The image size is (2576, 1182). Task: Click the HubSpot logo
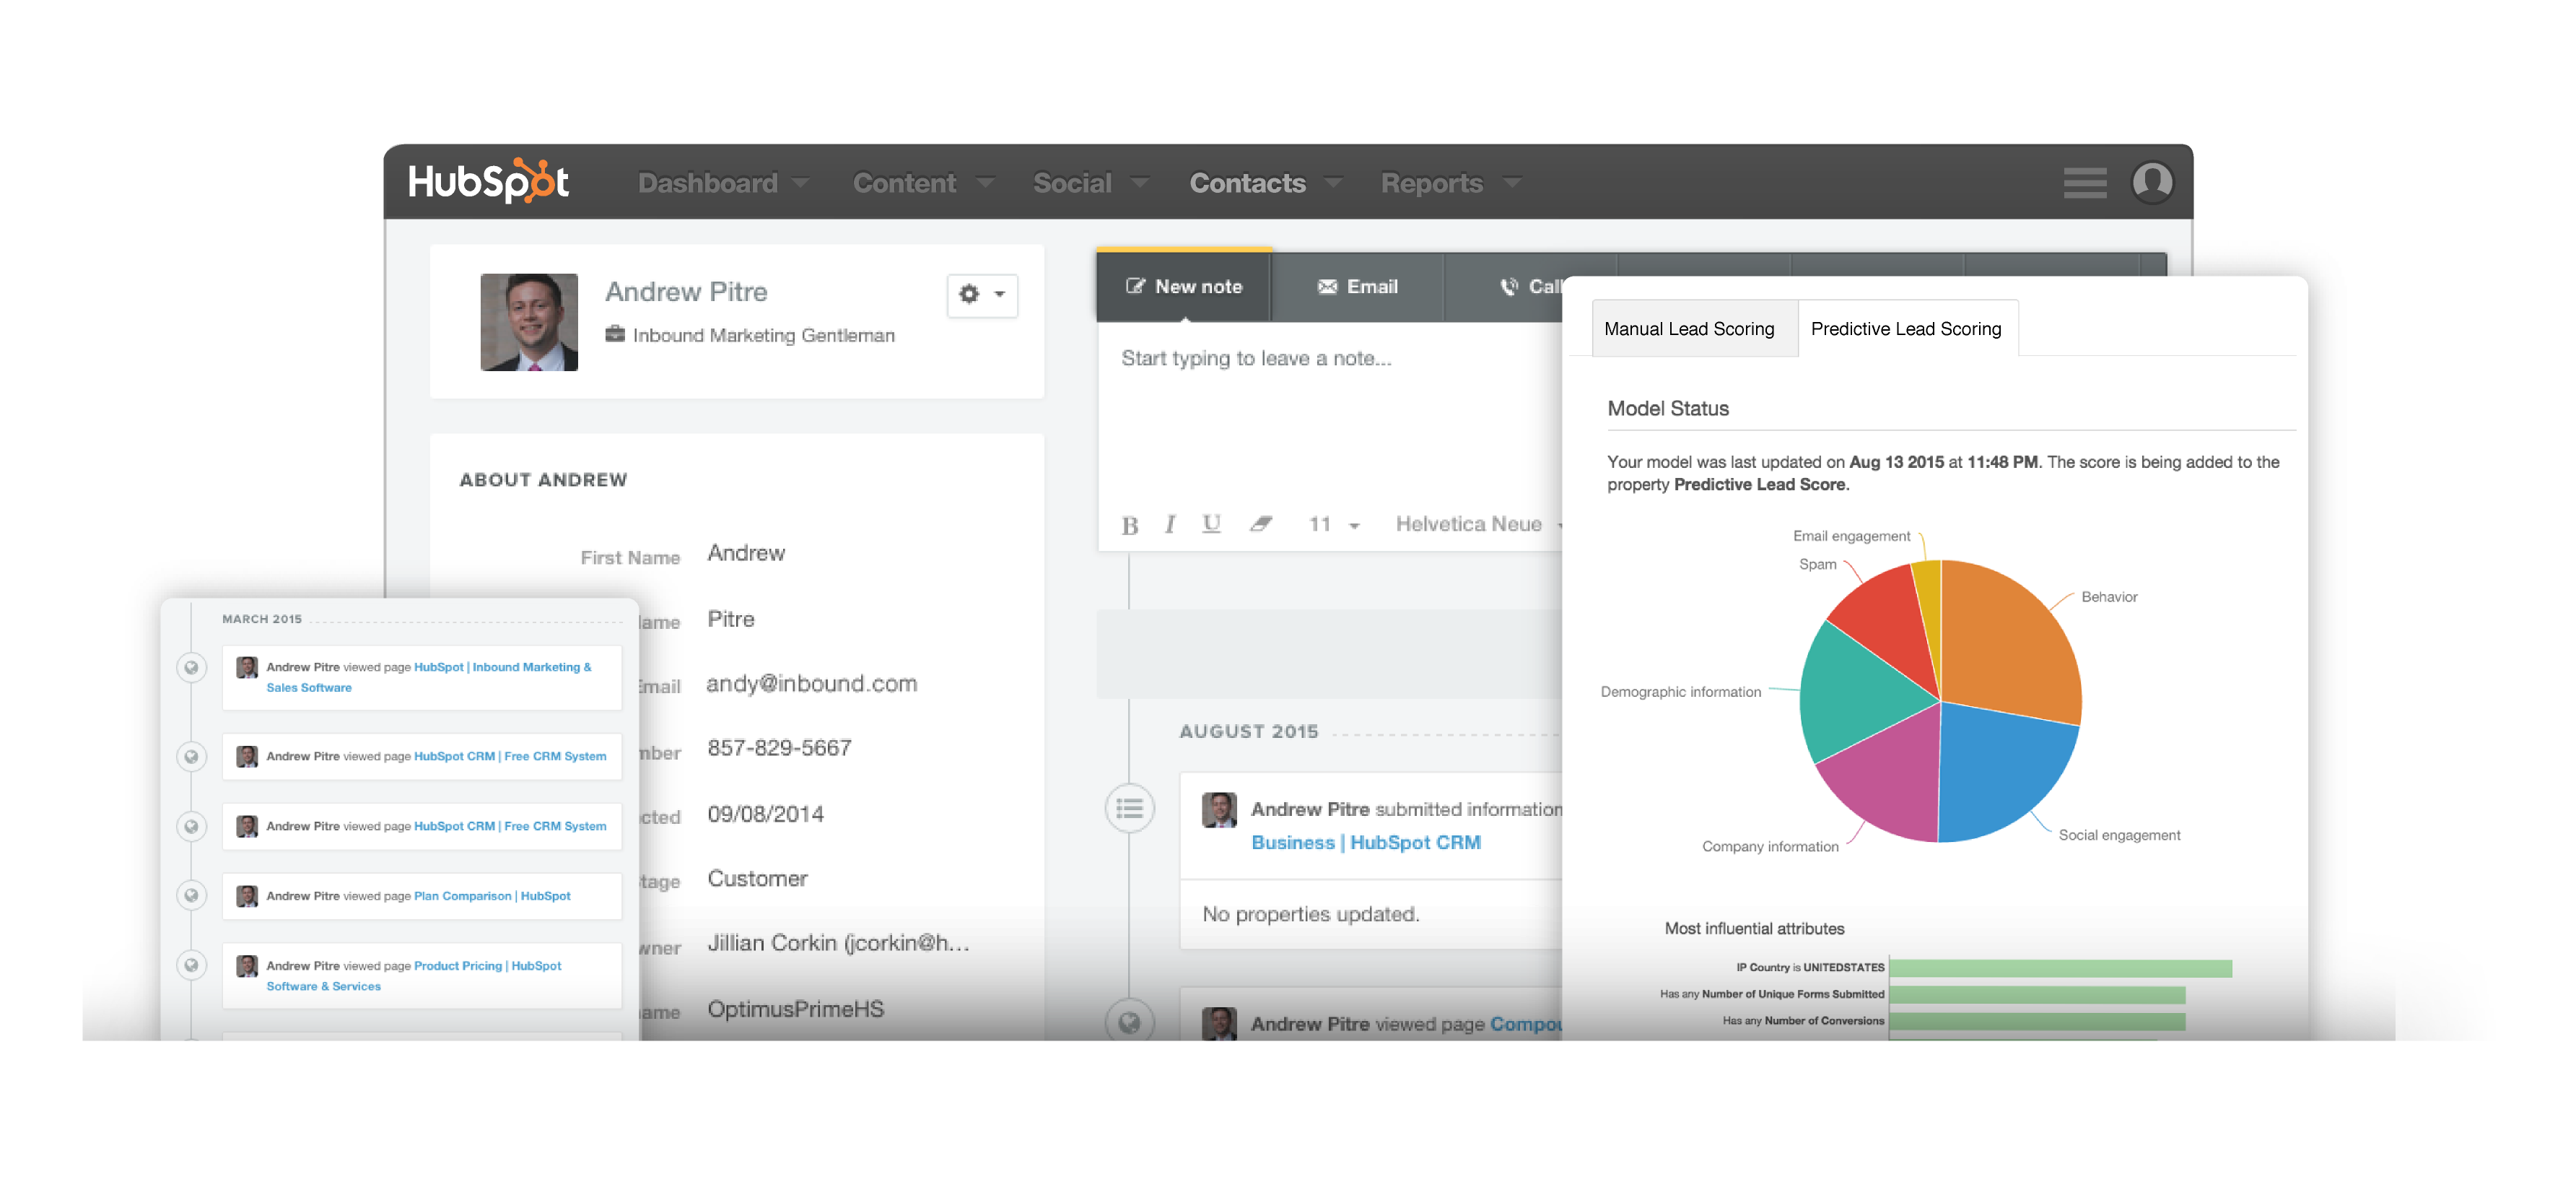click(x=488, y=181)
